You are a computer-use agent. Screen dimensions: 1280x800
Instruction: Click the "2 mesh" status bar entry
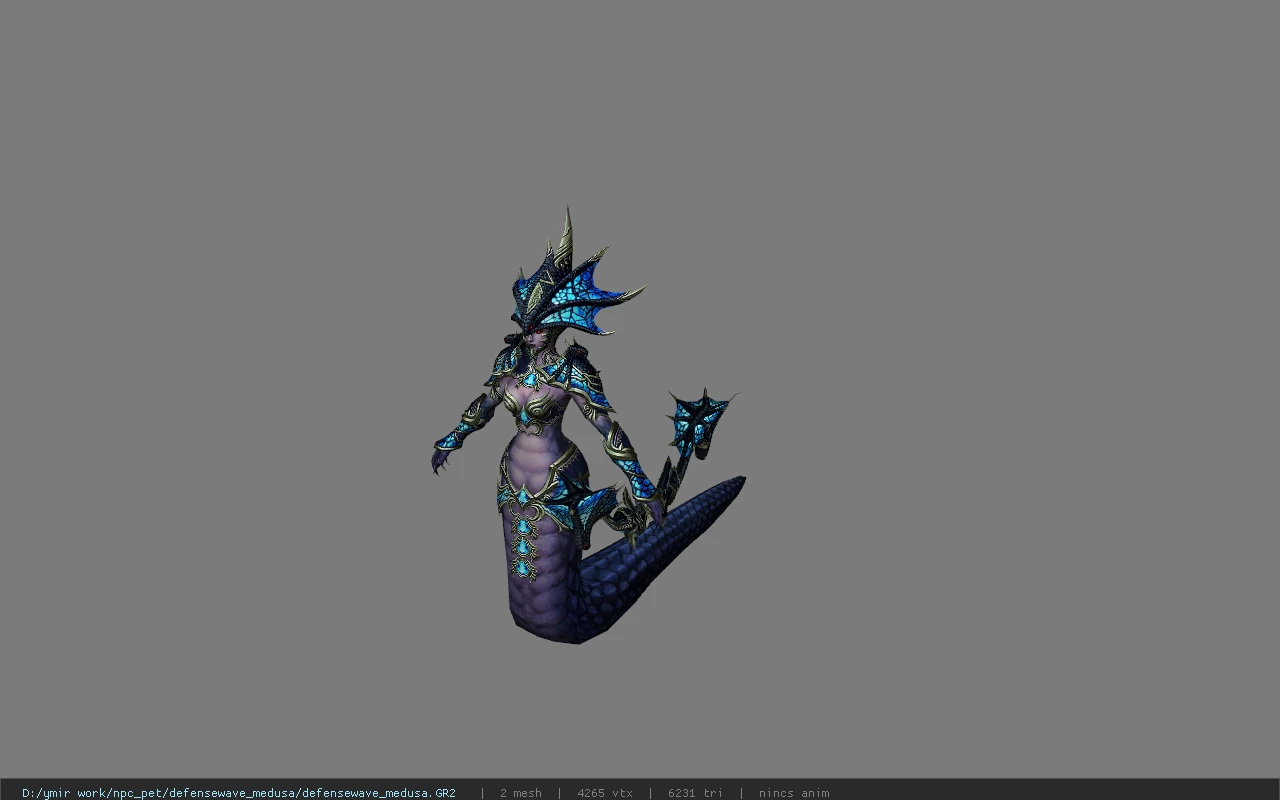[521, 793]
